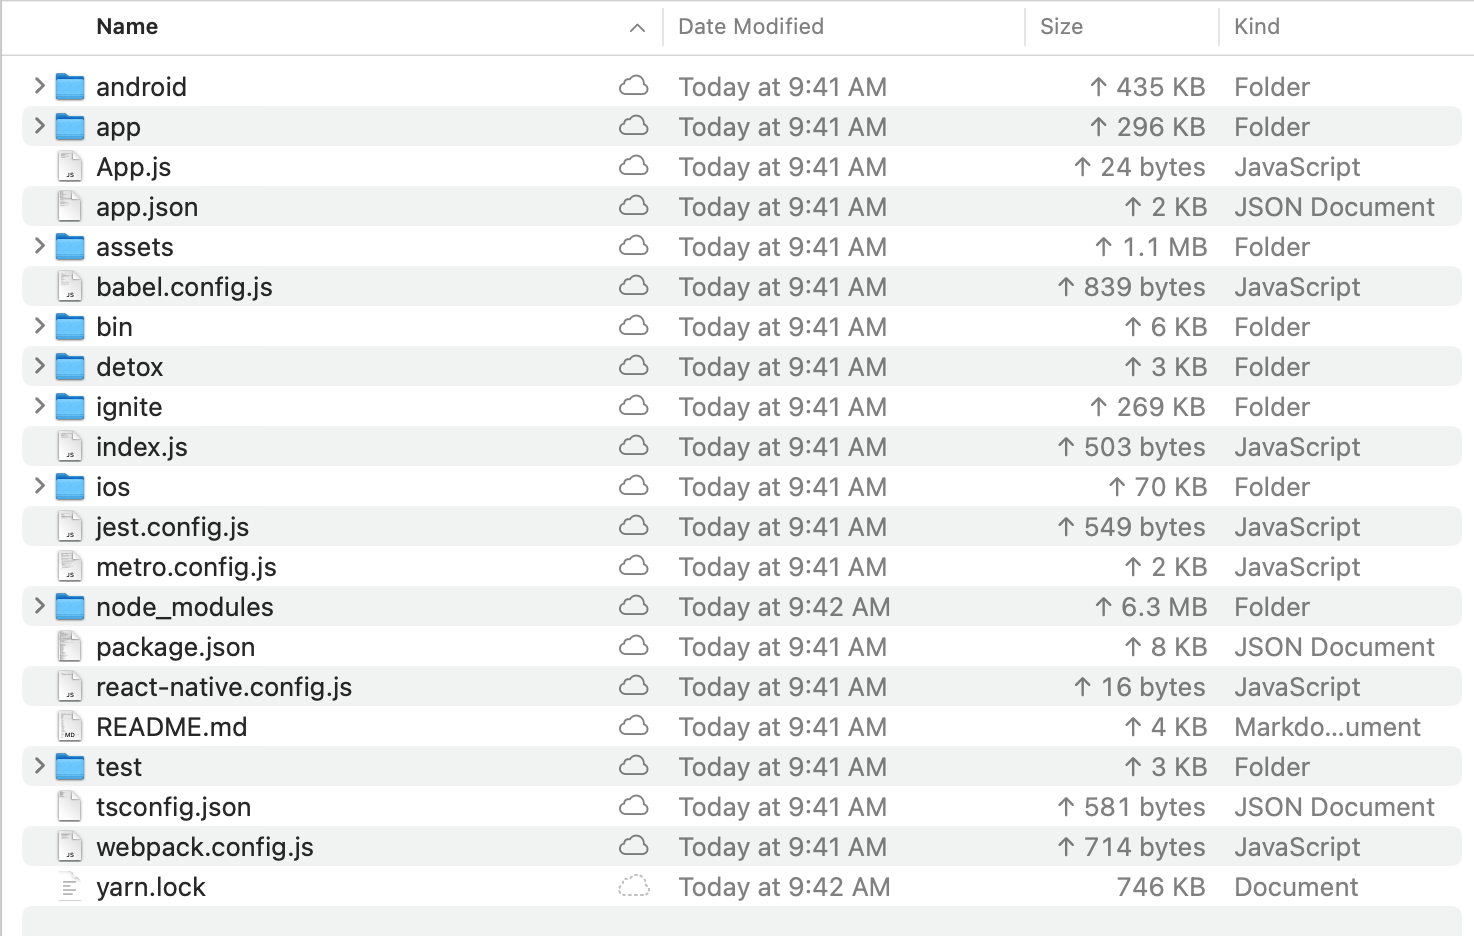The height and width of the screenshot is (936, 1474).
Task: Expand the node_modules folder chevron
Action: tap(39, 606)
